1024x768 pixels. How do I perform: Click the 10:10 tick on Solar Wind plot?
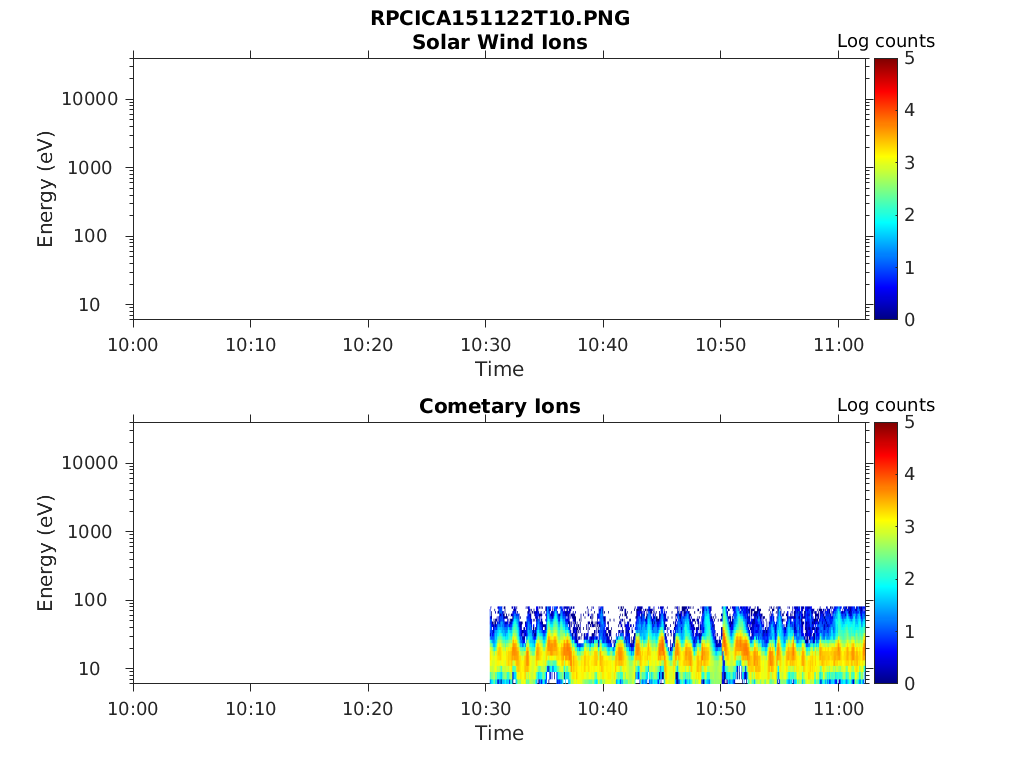click(251, 345)
